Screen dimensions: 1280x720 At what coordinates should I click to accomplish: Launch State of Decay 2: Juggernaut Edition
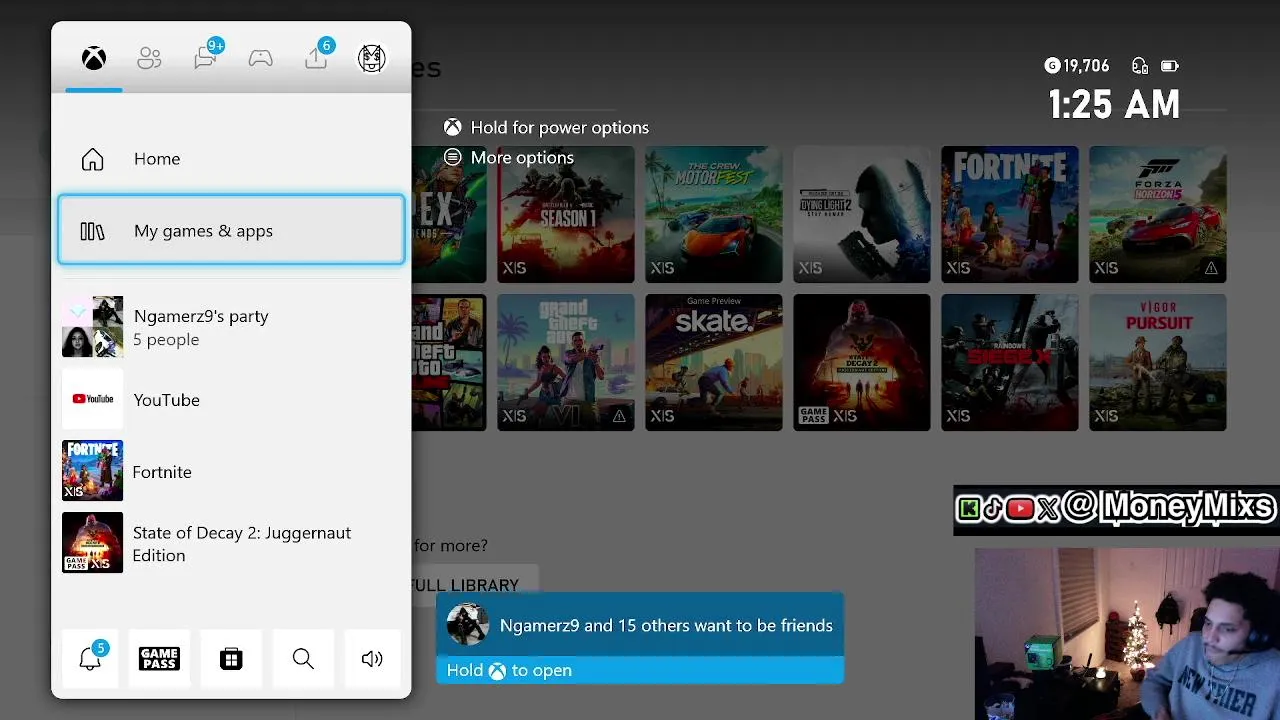231,543
